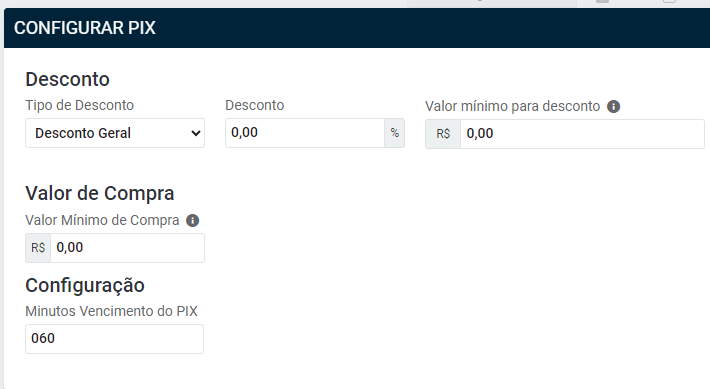This screenshot has height=389, width=710.
Task: Click the % suffix on the Desconto field
Action: [394, 133]
